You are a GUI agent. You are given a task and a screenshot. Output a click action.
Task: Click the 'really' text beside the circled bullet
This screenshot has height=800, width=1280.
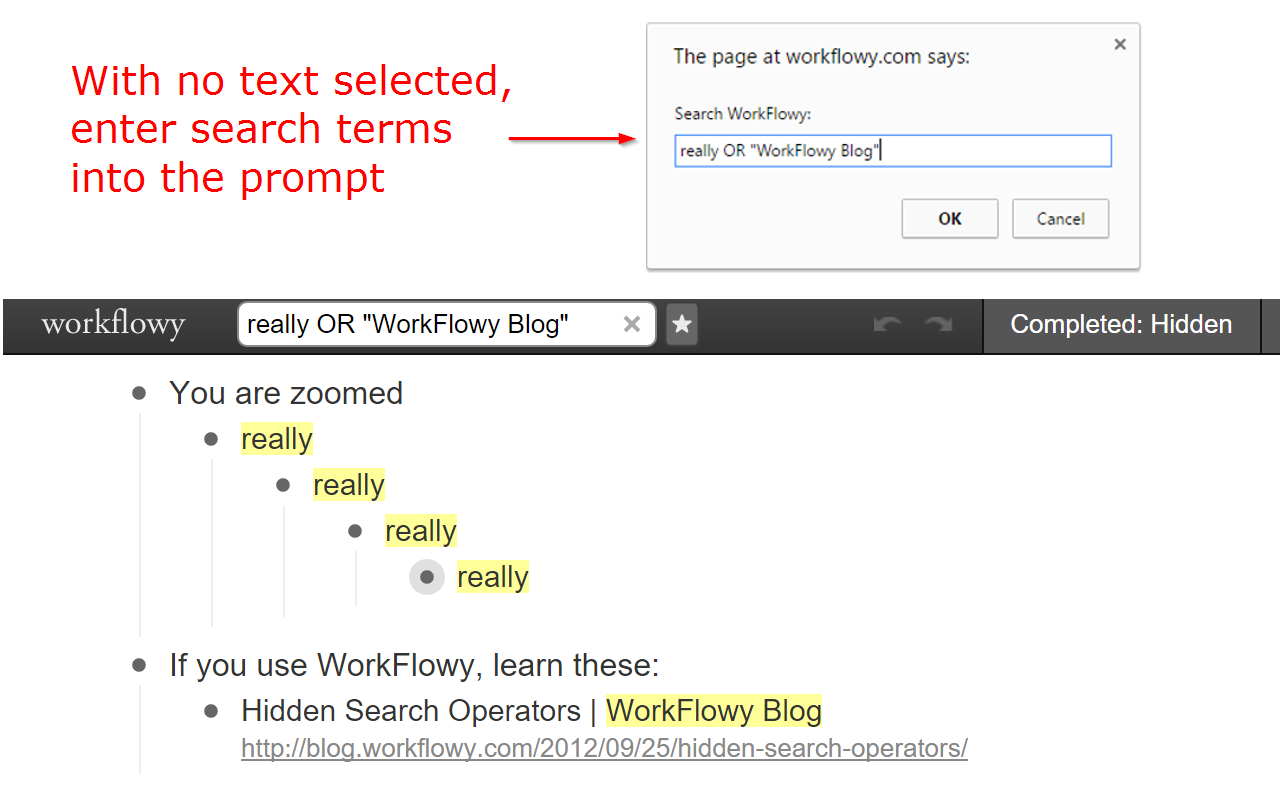tap(493, 577)
